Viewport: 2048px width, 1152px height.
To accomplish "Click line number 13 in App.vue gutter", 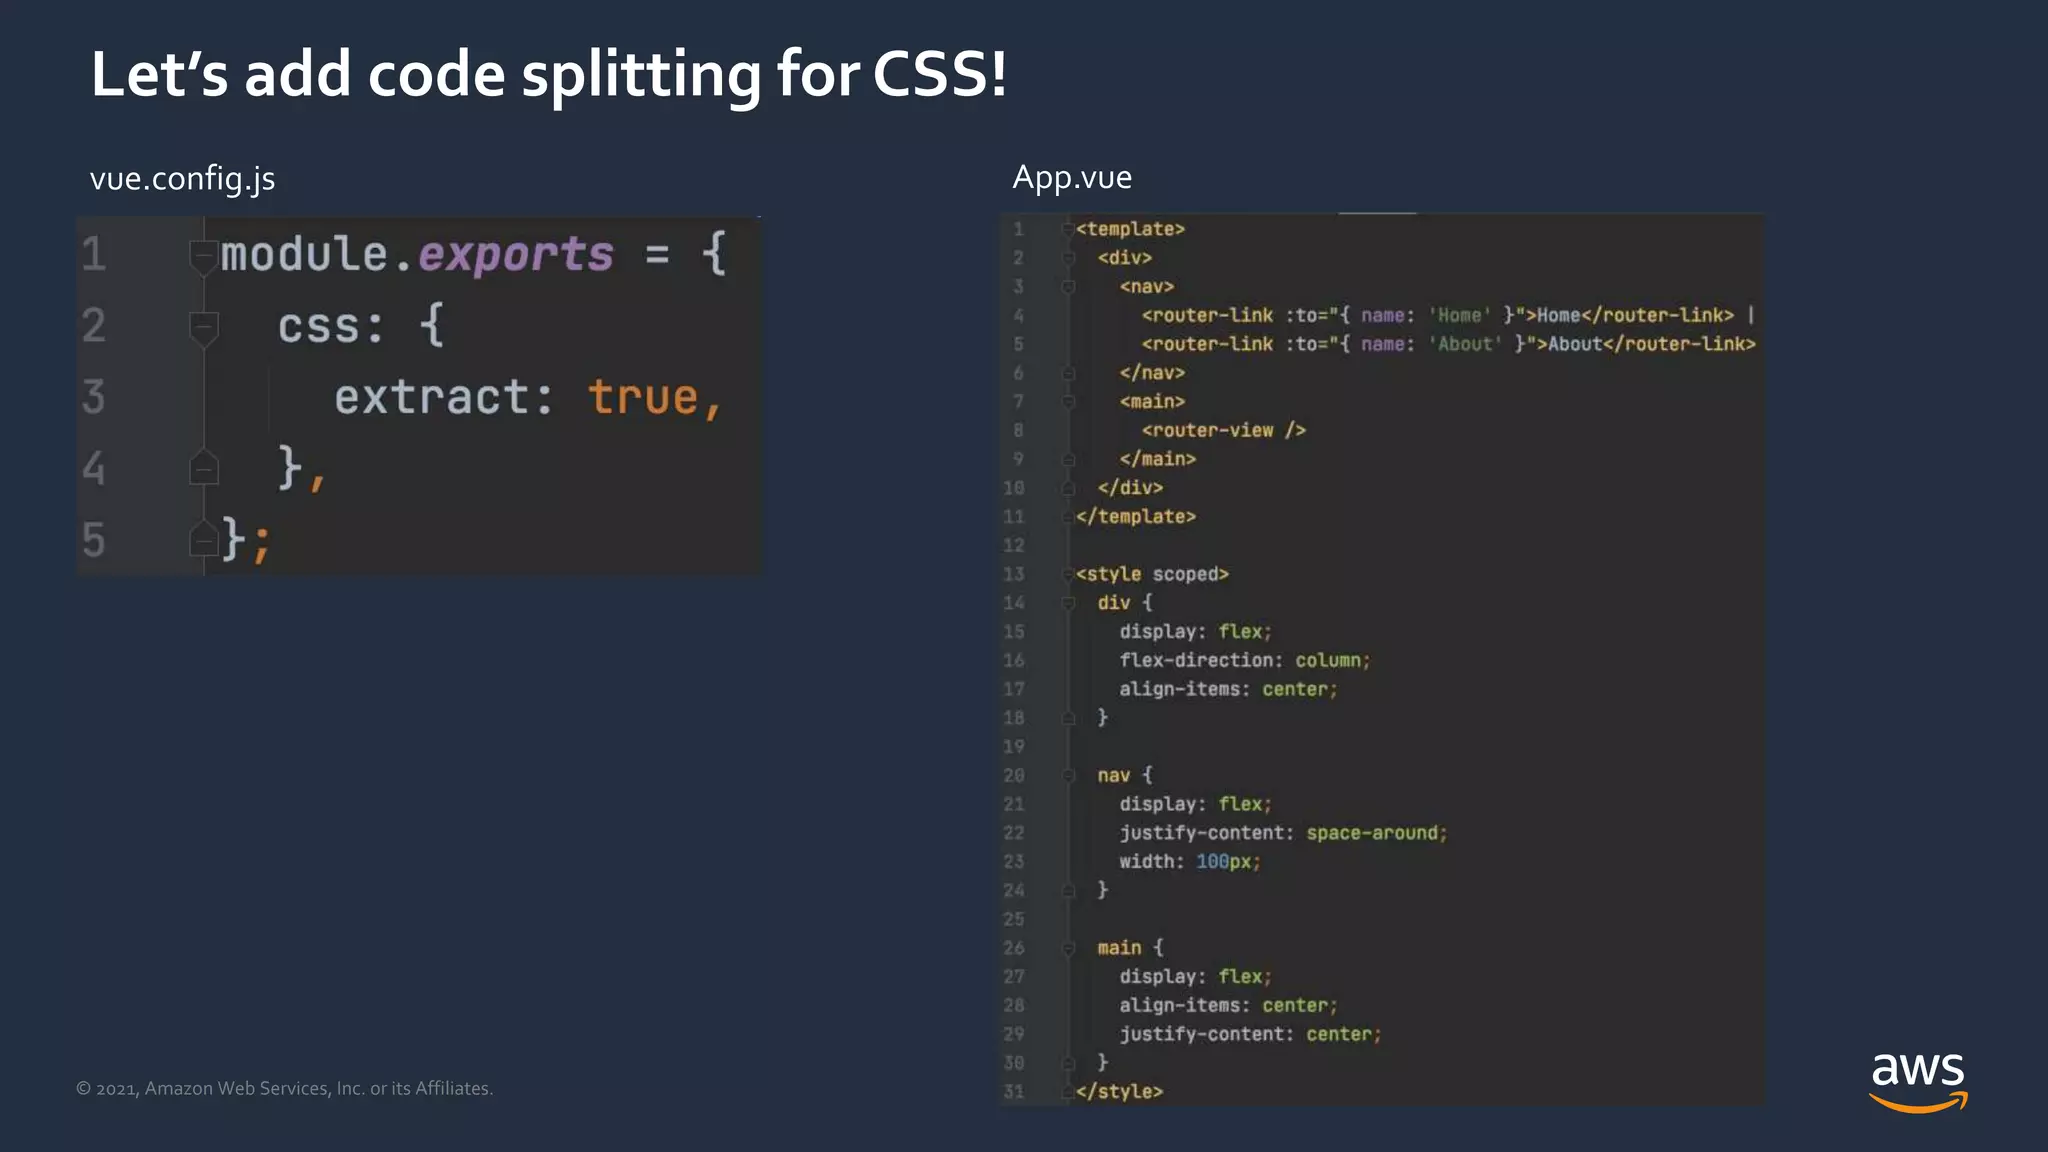I will (x=1014, y=574).
